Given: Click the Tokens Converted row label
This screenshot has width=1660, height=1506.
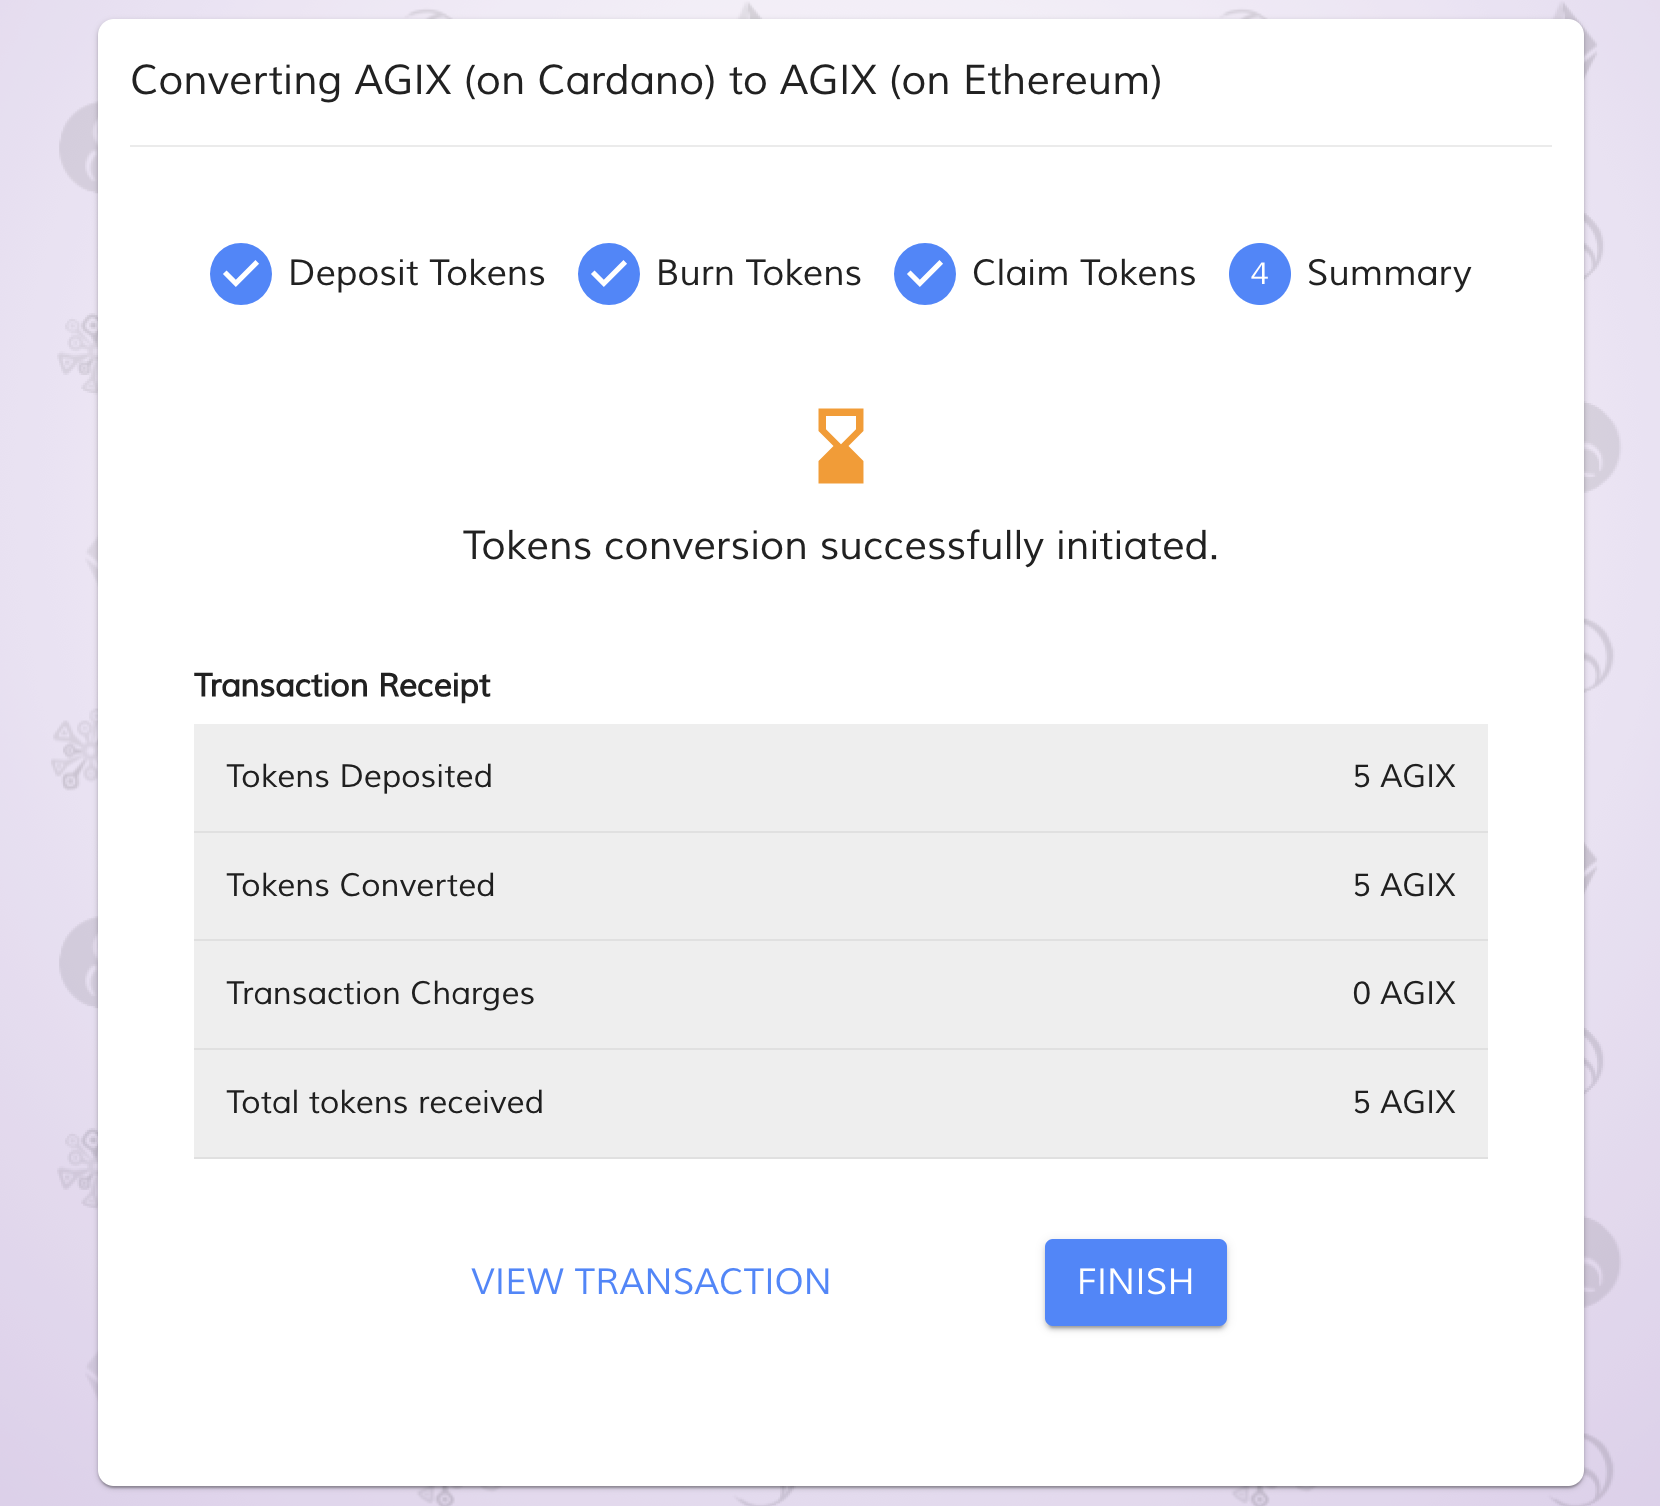Looking at the screenshot, I should (x=361, y=886).
